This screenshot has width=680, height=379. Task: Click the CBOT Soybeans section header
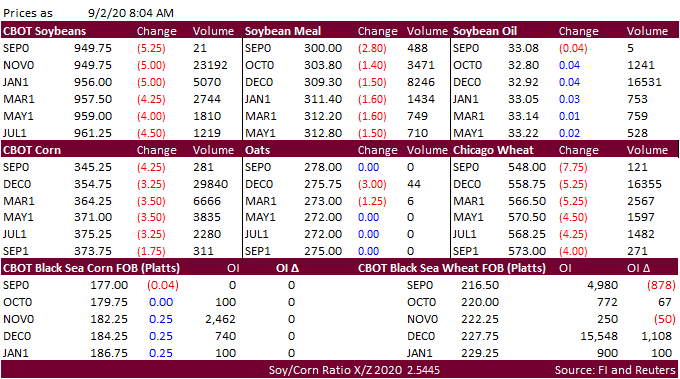[x=44, y=31]
